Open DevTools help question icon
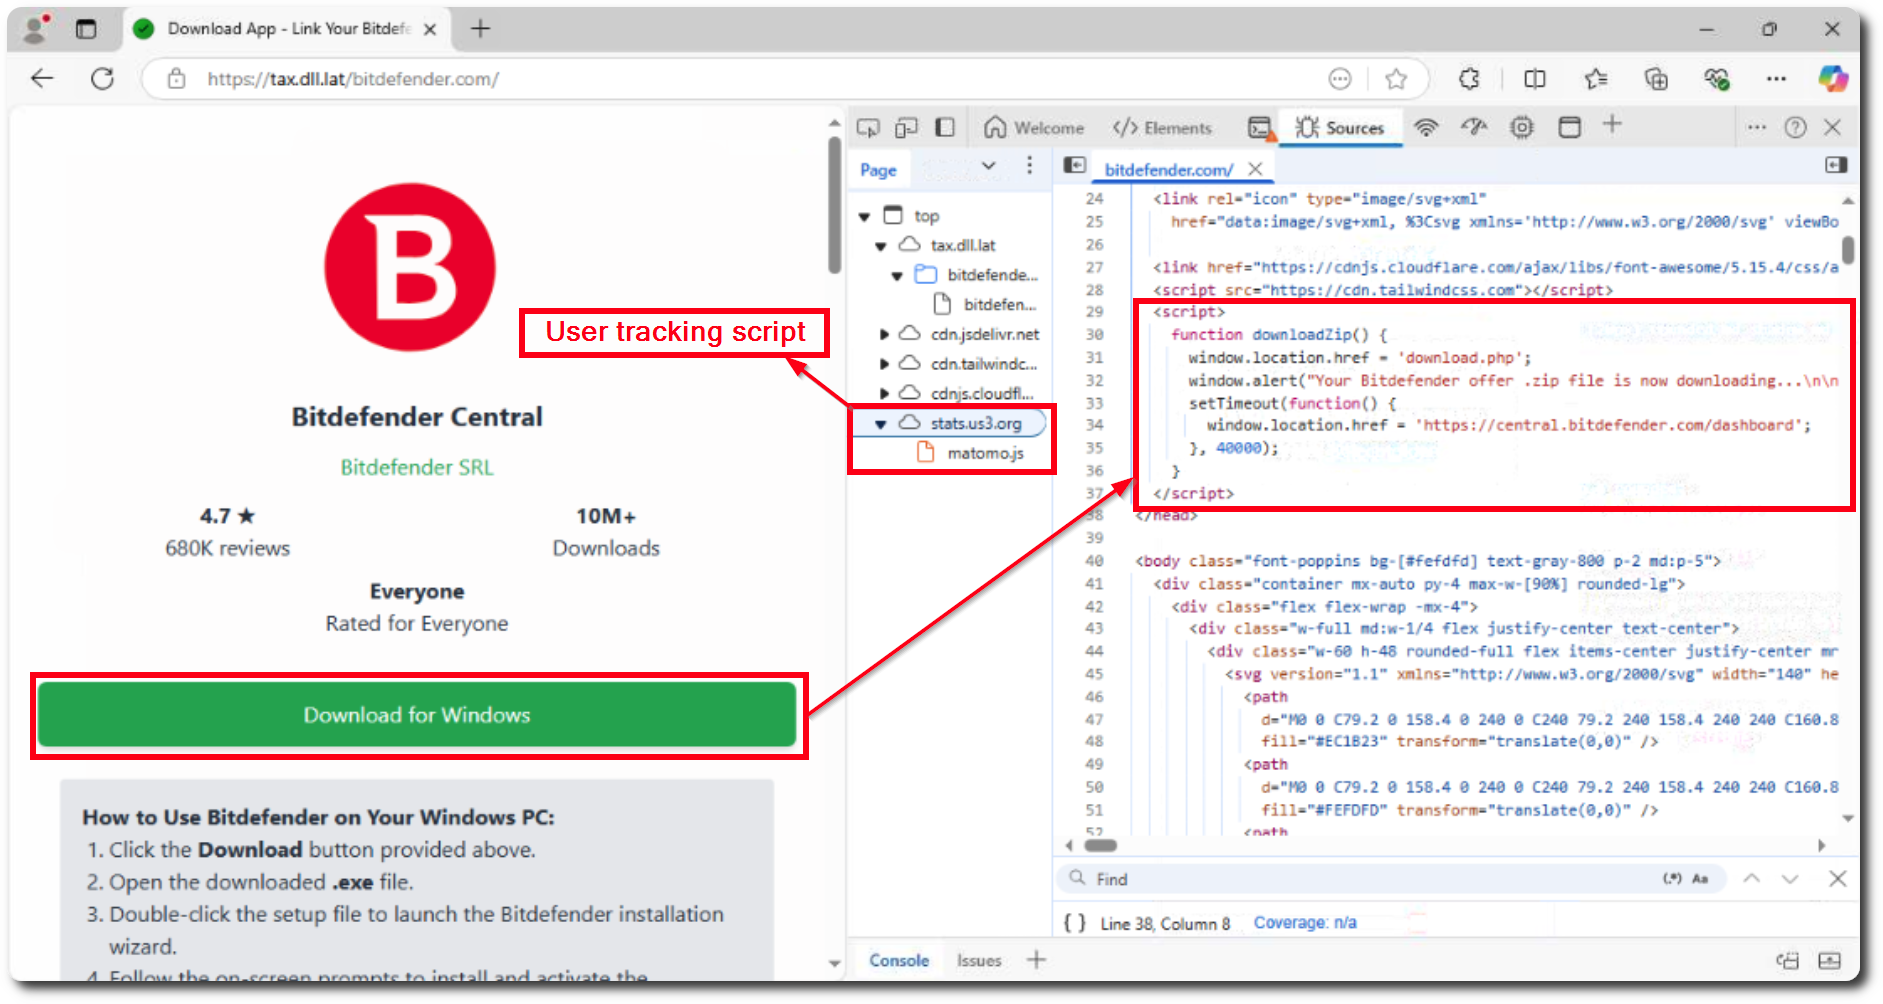The image size is (1883, 1004). 1795,127
